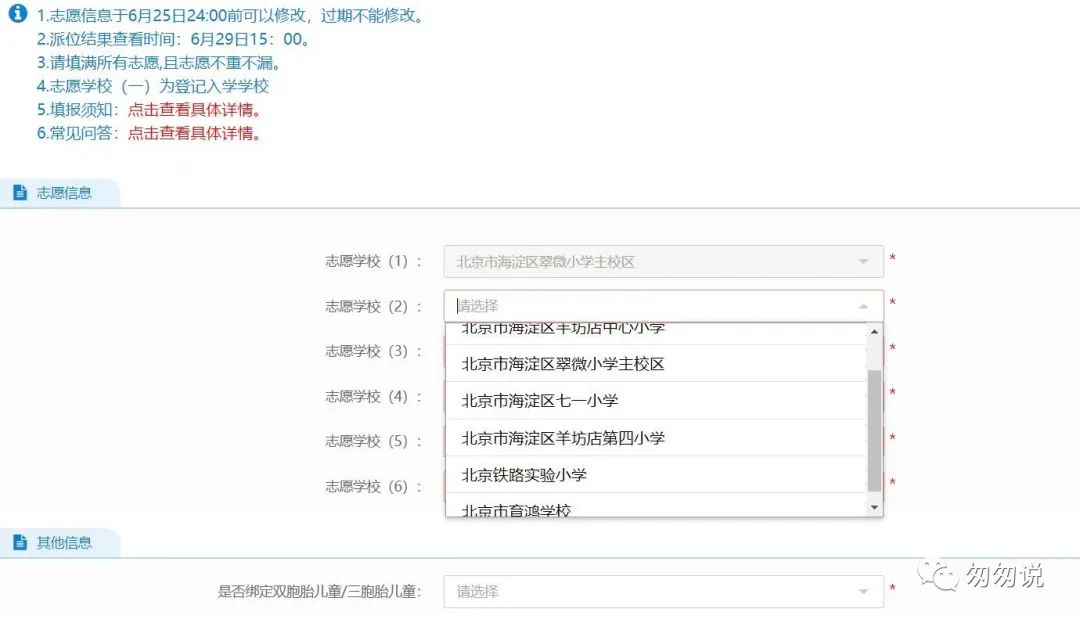
Task: Choose 北京市海淀区七一小学 from the list
Action: point(656,401)
